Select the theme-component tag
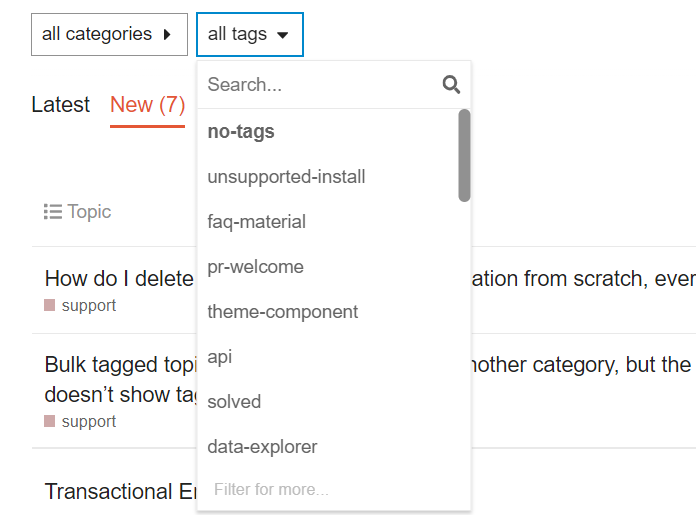696x515 pixels. [282, 312]
